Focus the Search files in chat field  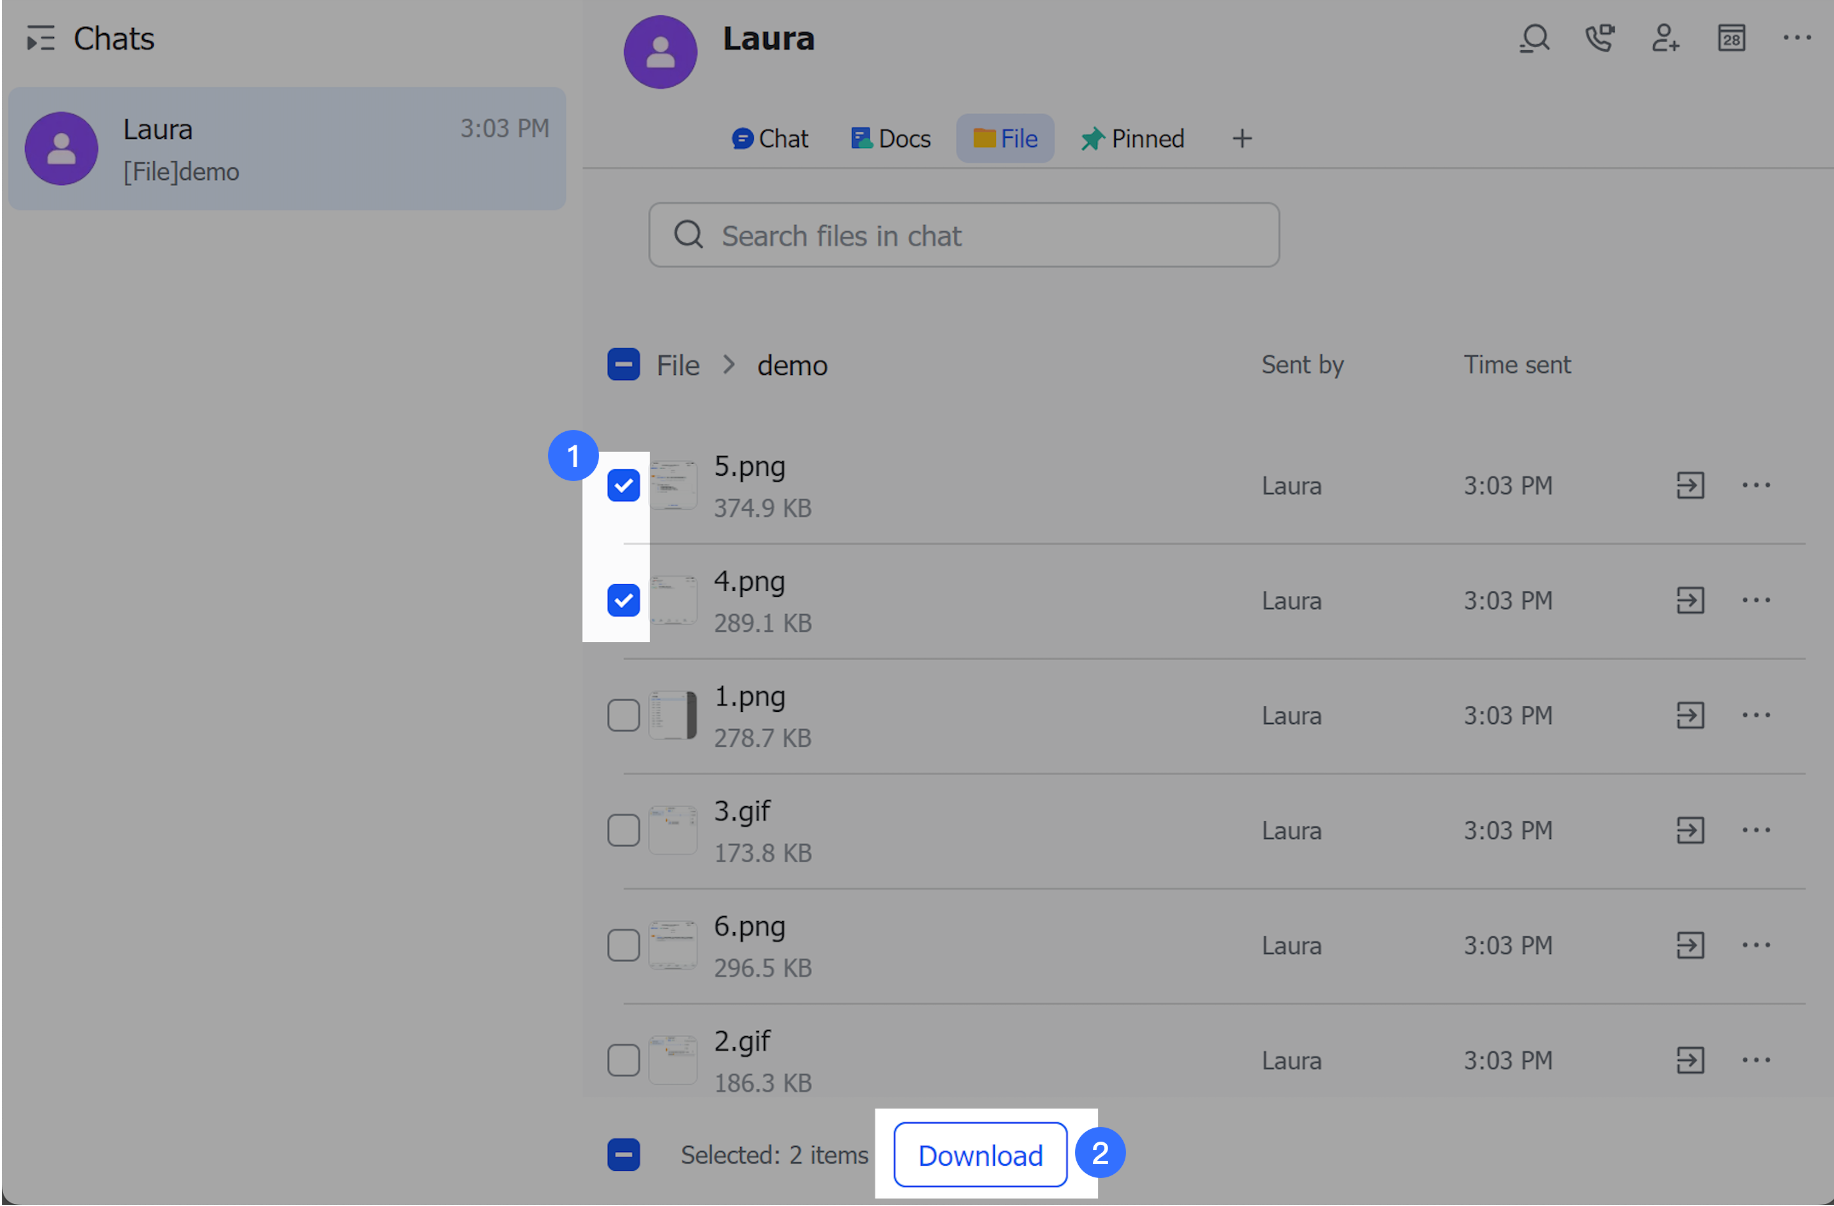(x=964, y=236)
